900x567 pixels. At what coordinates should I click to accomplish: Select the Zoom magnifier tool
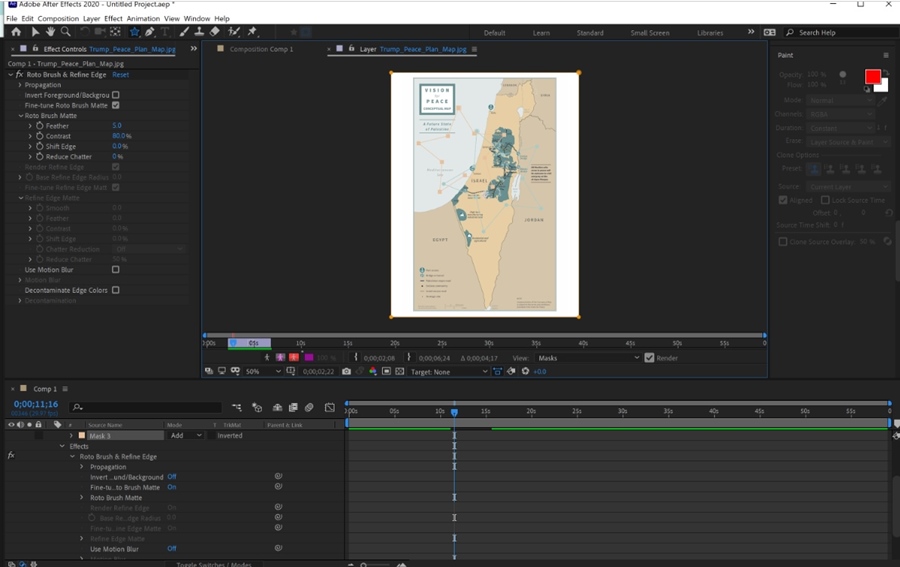[x=66, y=32]
